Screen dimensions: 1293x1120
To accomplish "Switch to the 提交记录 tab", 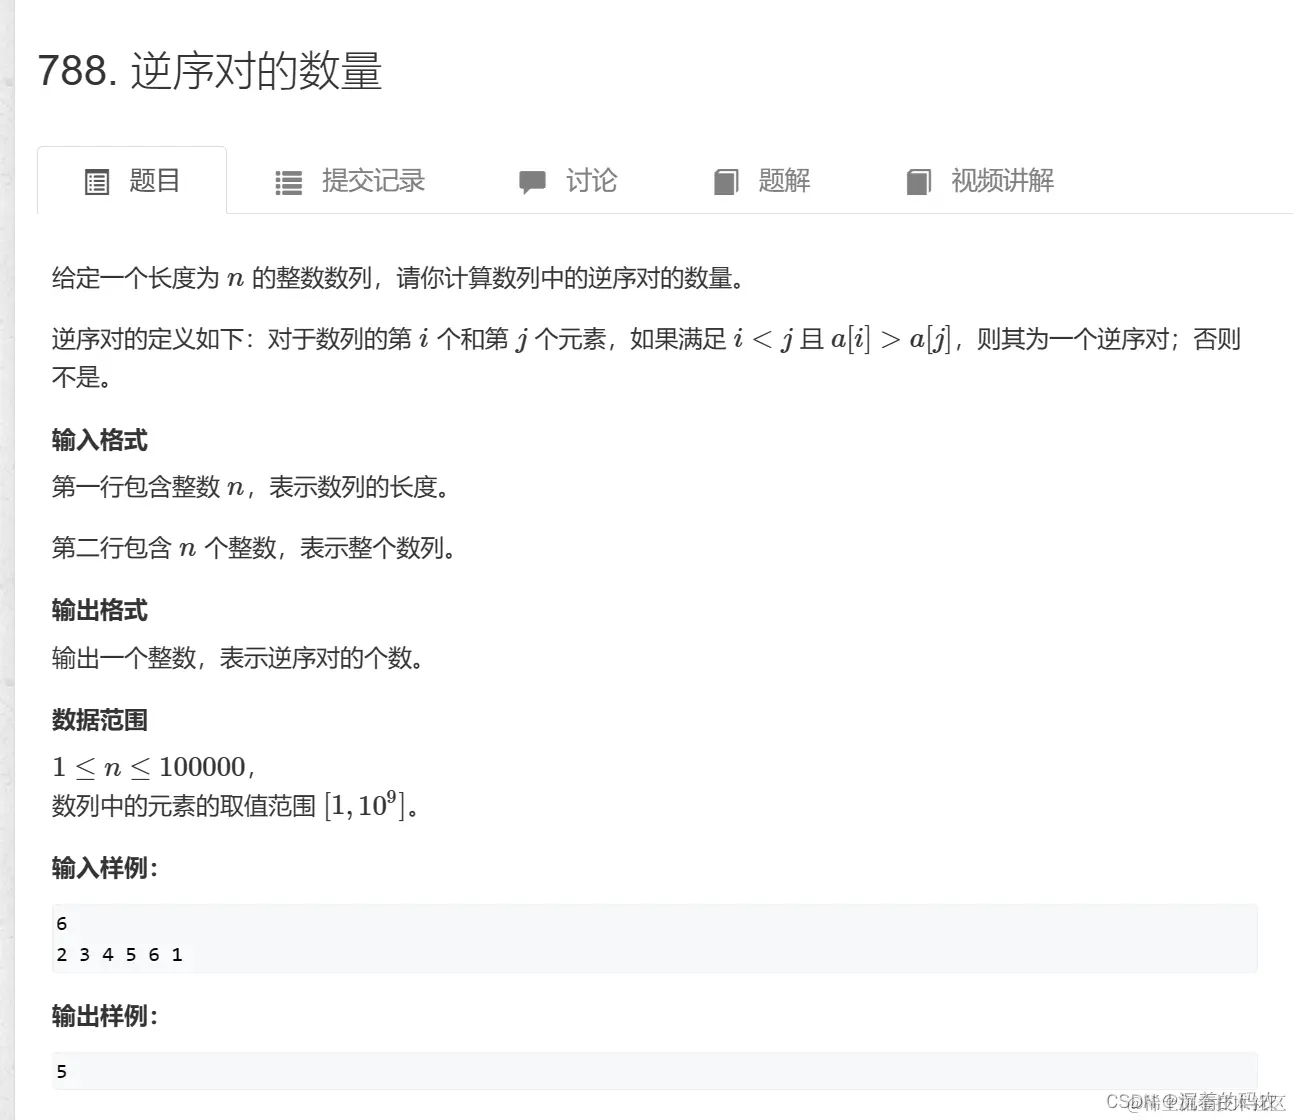I will pos(372,181).
